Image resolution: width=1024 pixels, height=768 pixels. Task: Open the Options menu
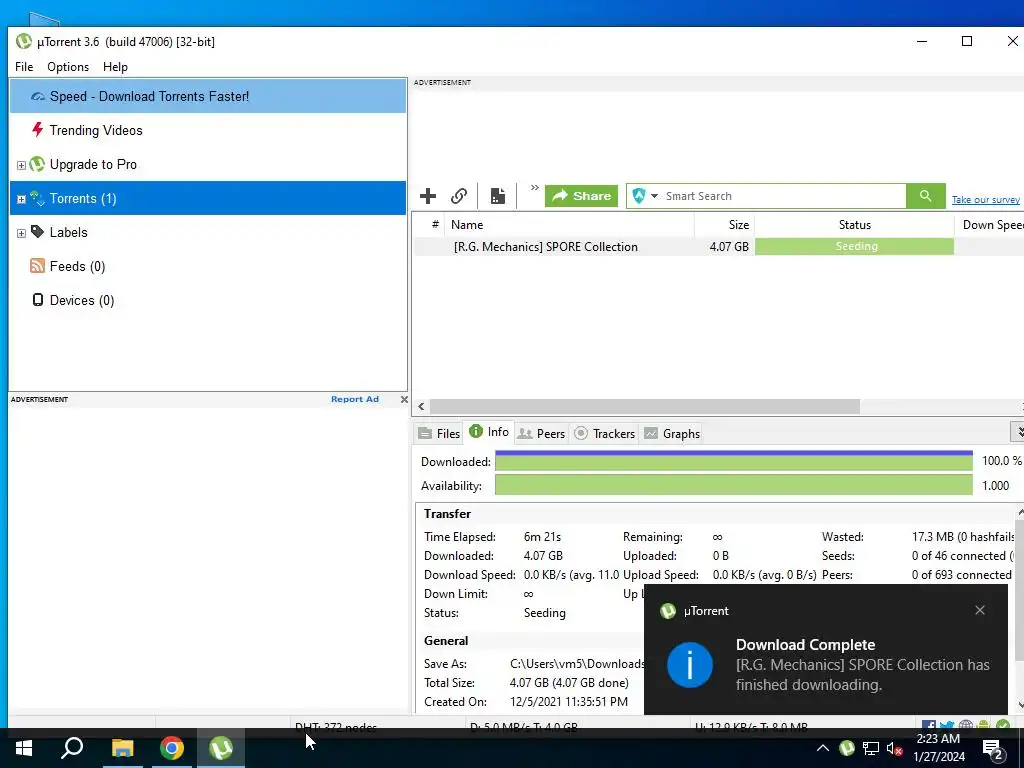[x=68, y=67]
